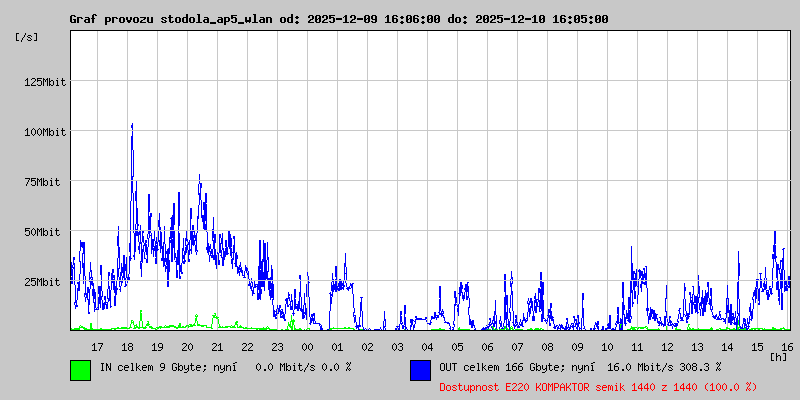800x400 pixels.
Task: Select the 00 midnight mark on x-axis
Action: pyautogui.click(x=307, y=346)
